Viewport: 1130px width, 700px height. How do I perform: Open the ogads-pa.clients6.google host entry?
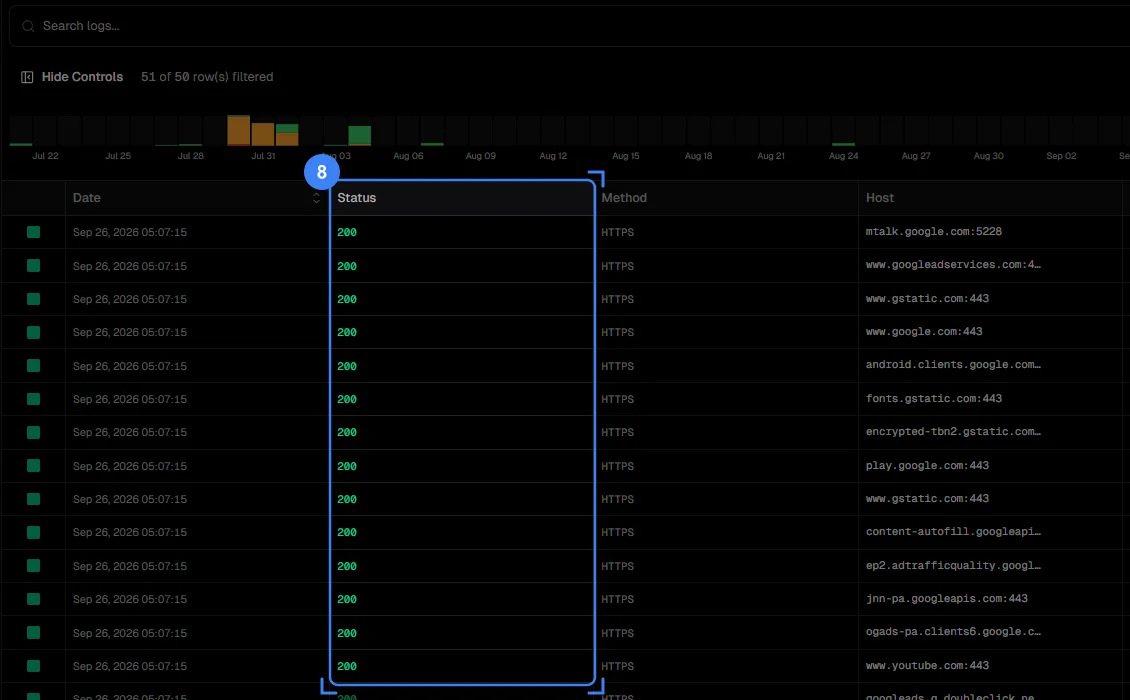953,632
